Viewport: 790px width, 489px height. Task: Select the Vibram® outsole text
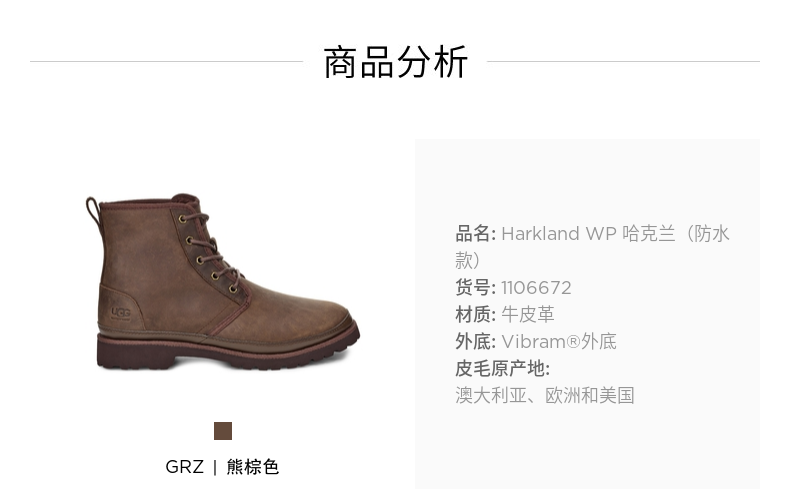tap(559, 341)
